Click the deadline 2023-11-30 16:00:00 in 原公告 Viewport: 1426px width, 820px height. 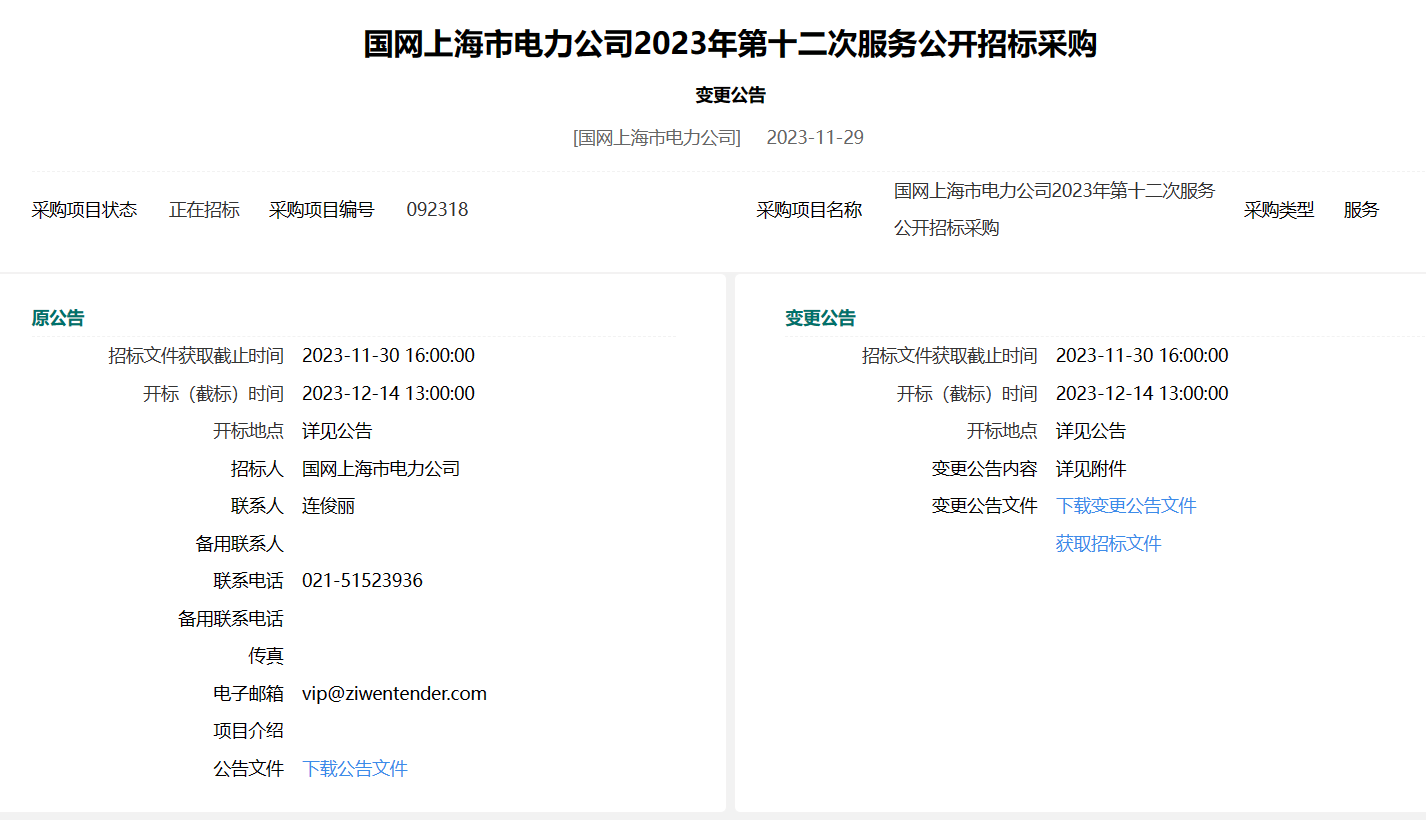tap(389, 355)
